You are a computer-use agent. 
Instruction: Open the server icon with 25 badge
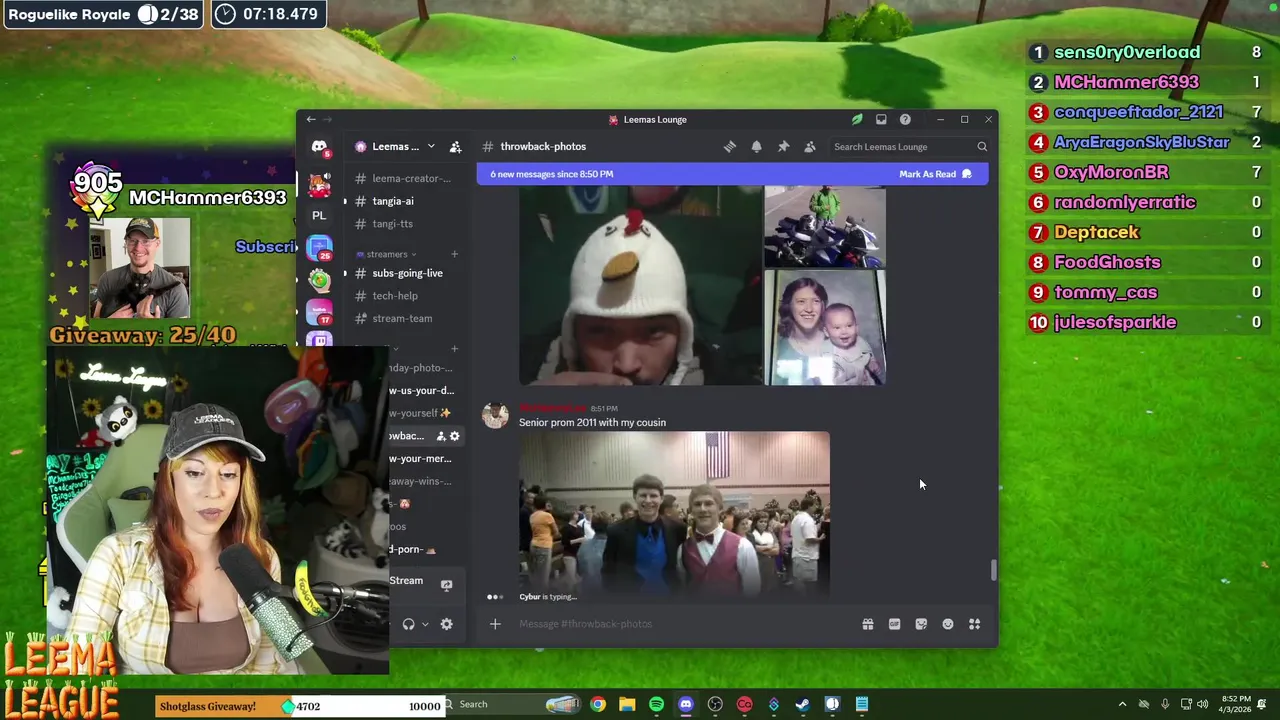[319, 249]
